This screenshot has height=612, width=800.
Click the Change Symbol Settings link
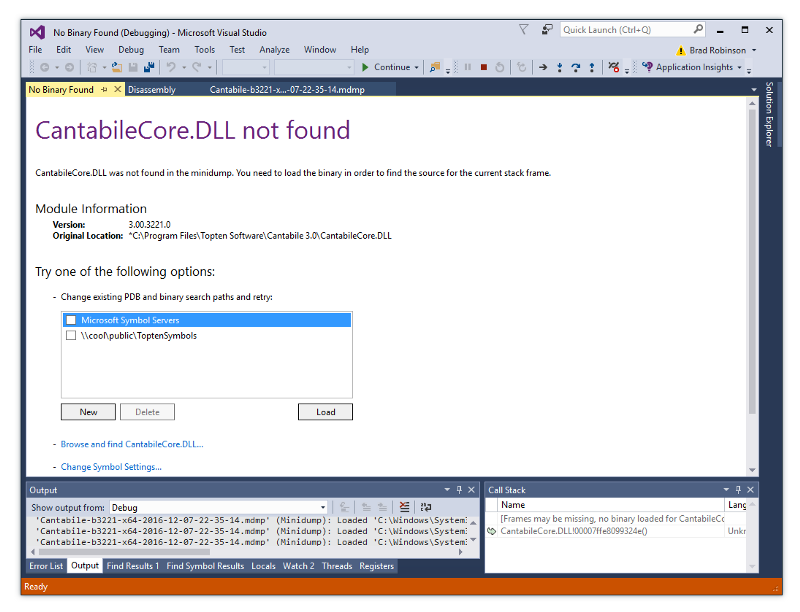[111, 467]
